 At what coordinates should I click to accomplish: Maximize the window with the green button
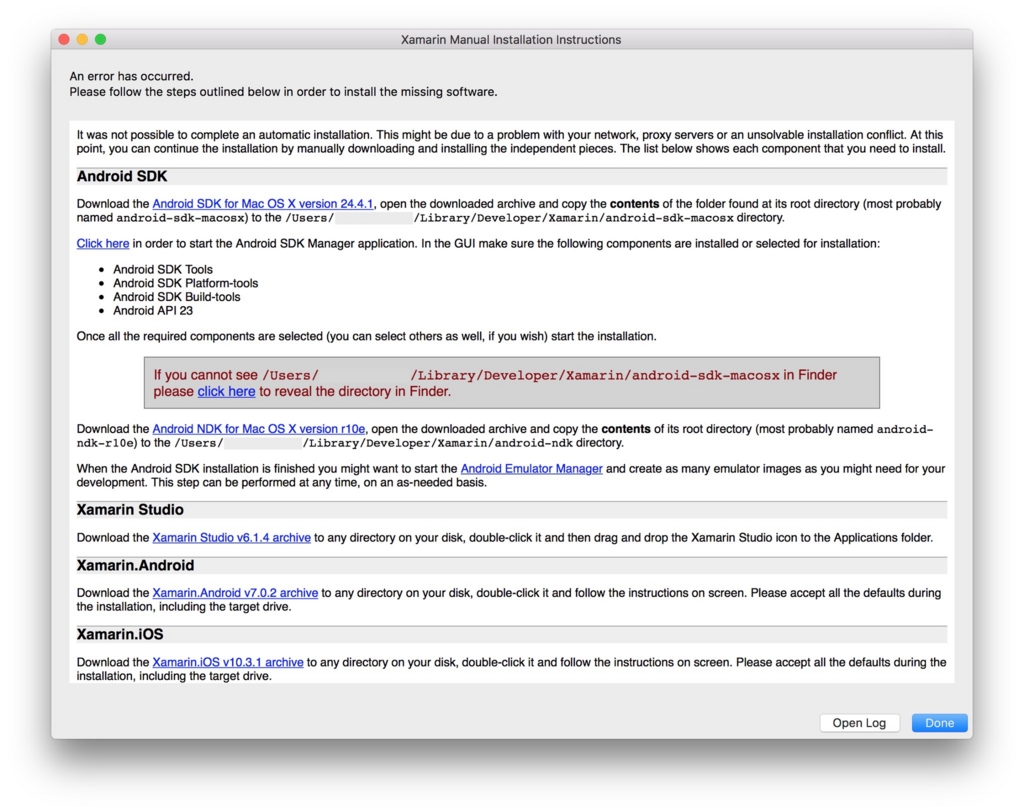[101, 39]
